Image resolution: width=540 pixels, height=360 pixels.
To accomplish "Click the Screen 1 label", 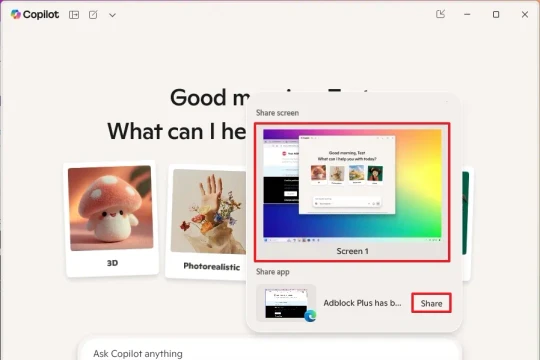I will point(352,251).
